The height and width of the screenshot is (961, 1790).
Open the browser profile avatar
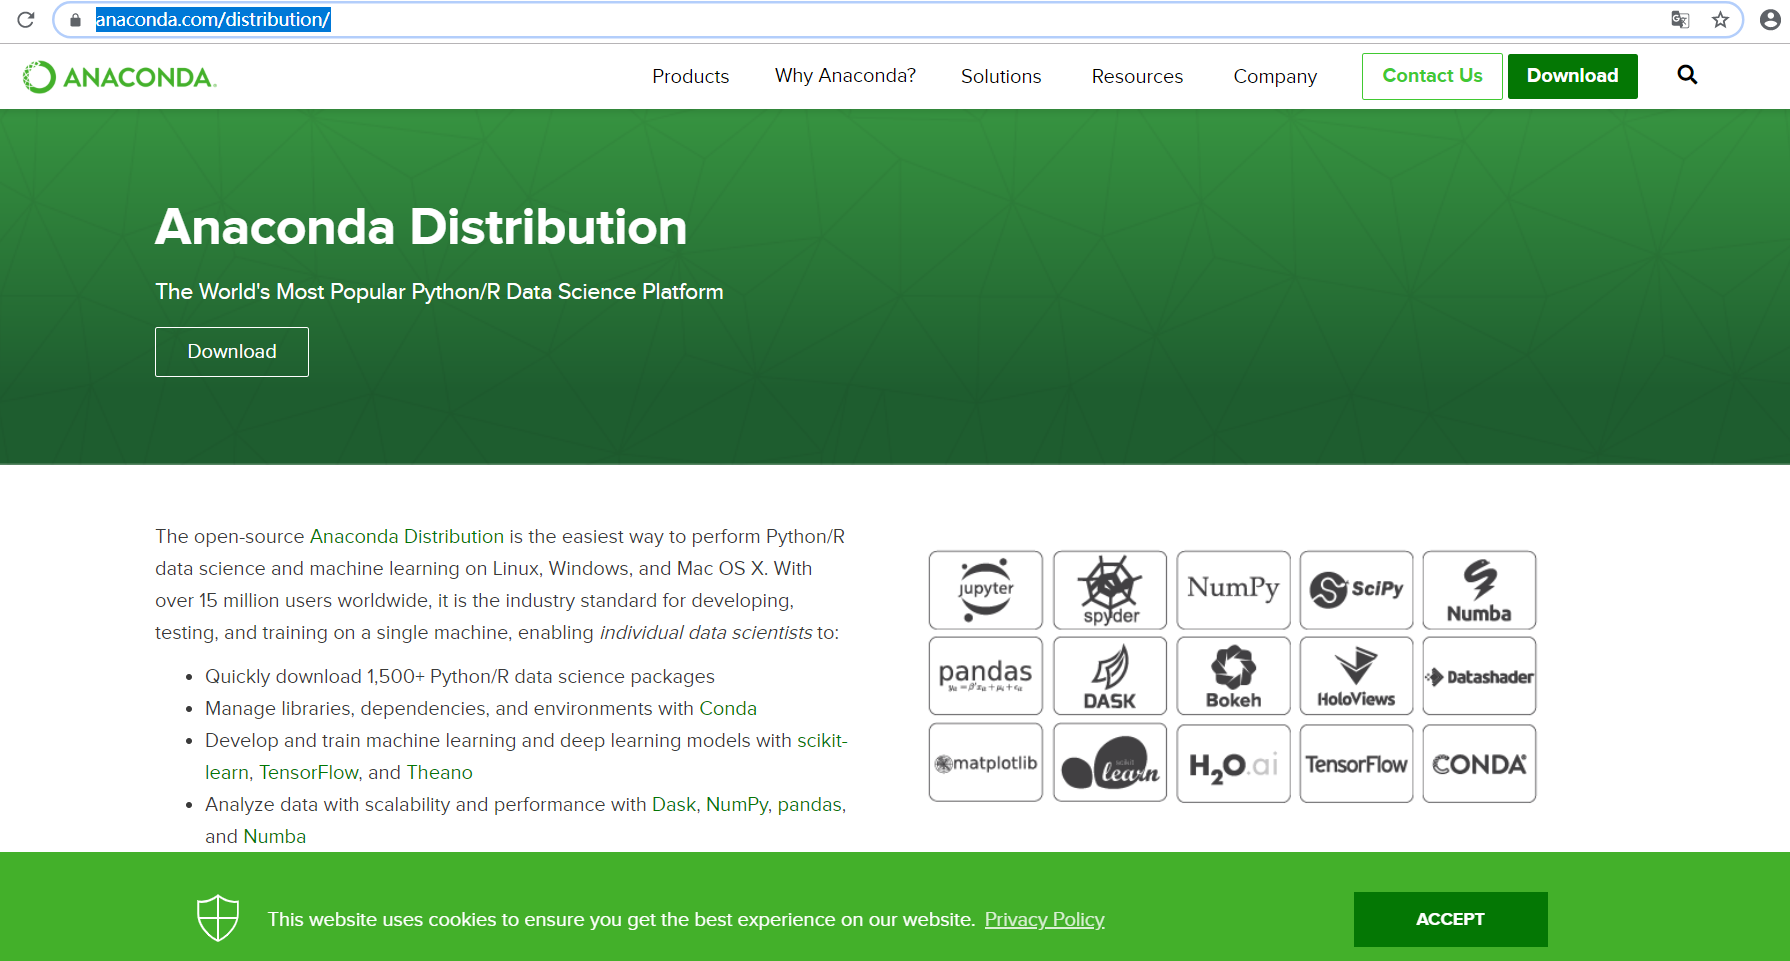(1769, 20)
